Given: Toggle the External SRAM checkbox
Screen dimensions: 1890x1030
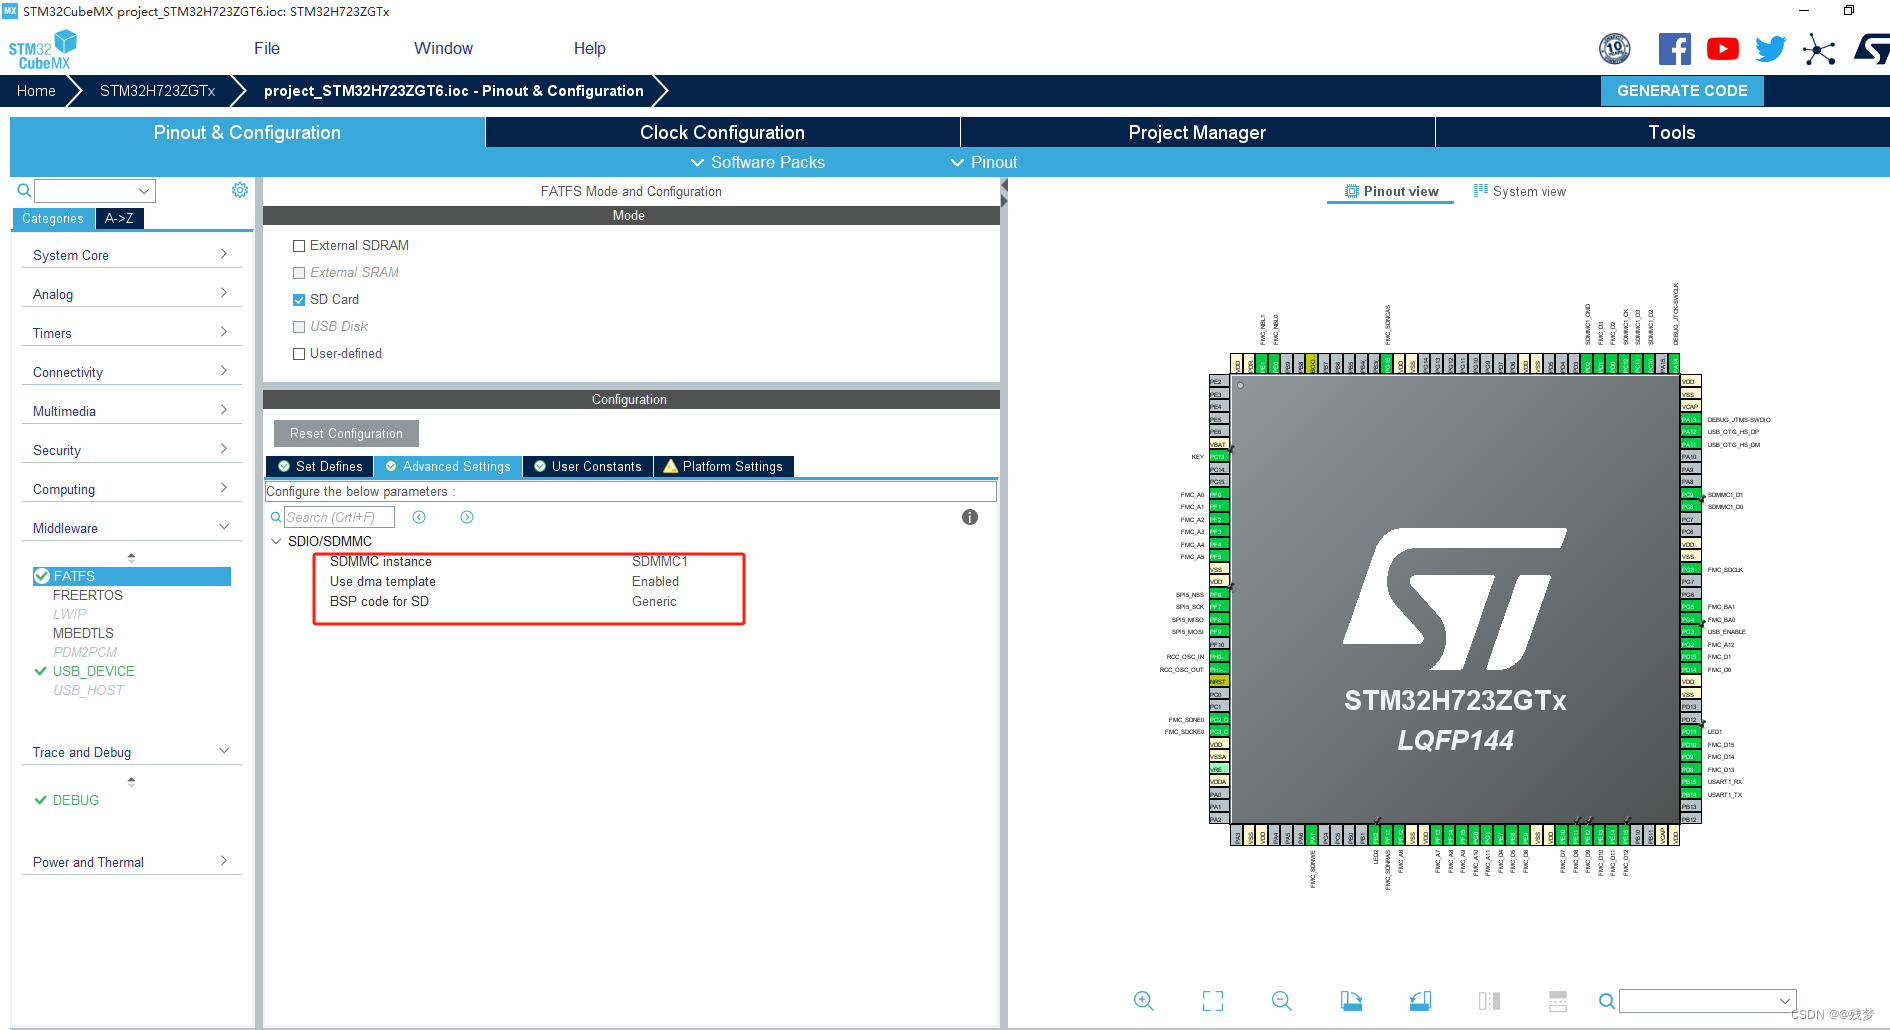Looking at the screenshot, I should pyautogui.click(x=299, y=273).
